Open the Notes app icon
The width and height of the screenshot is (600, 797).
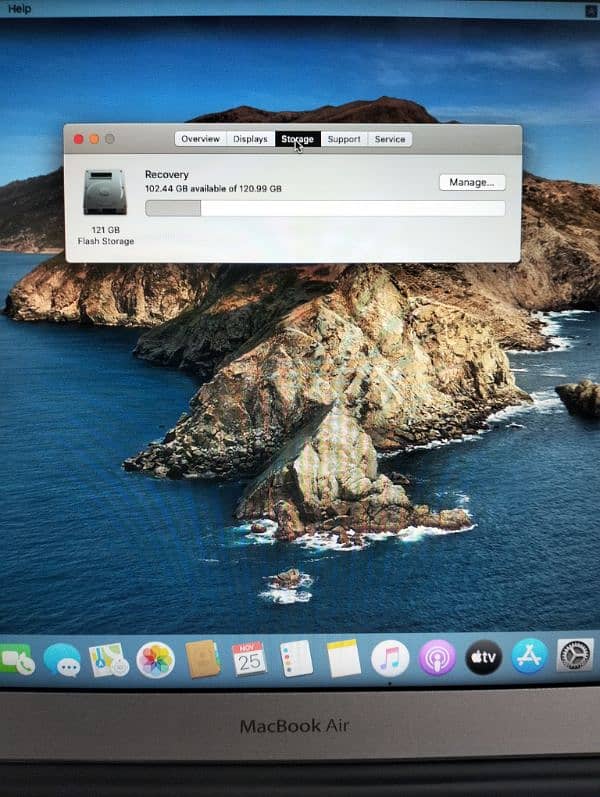click(x=343, y=658)
